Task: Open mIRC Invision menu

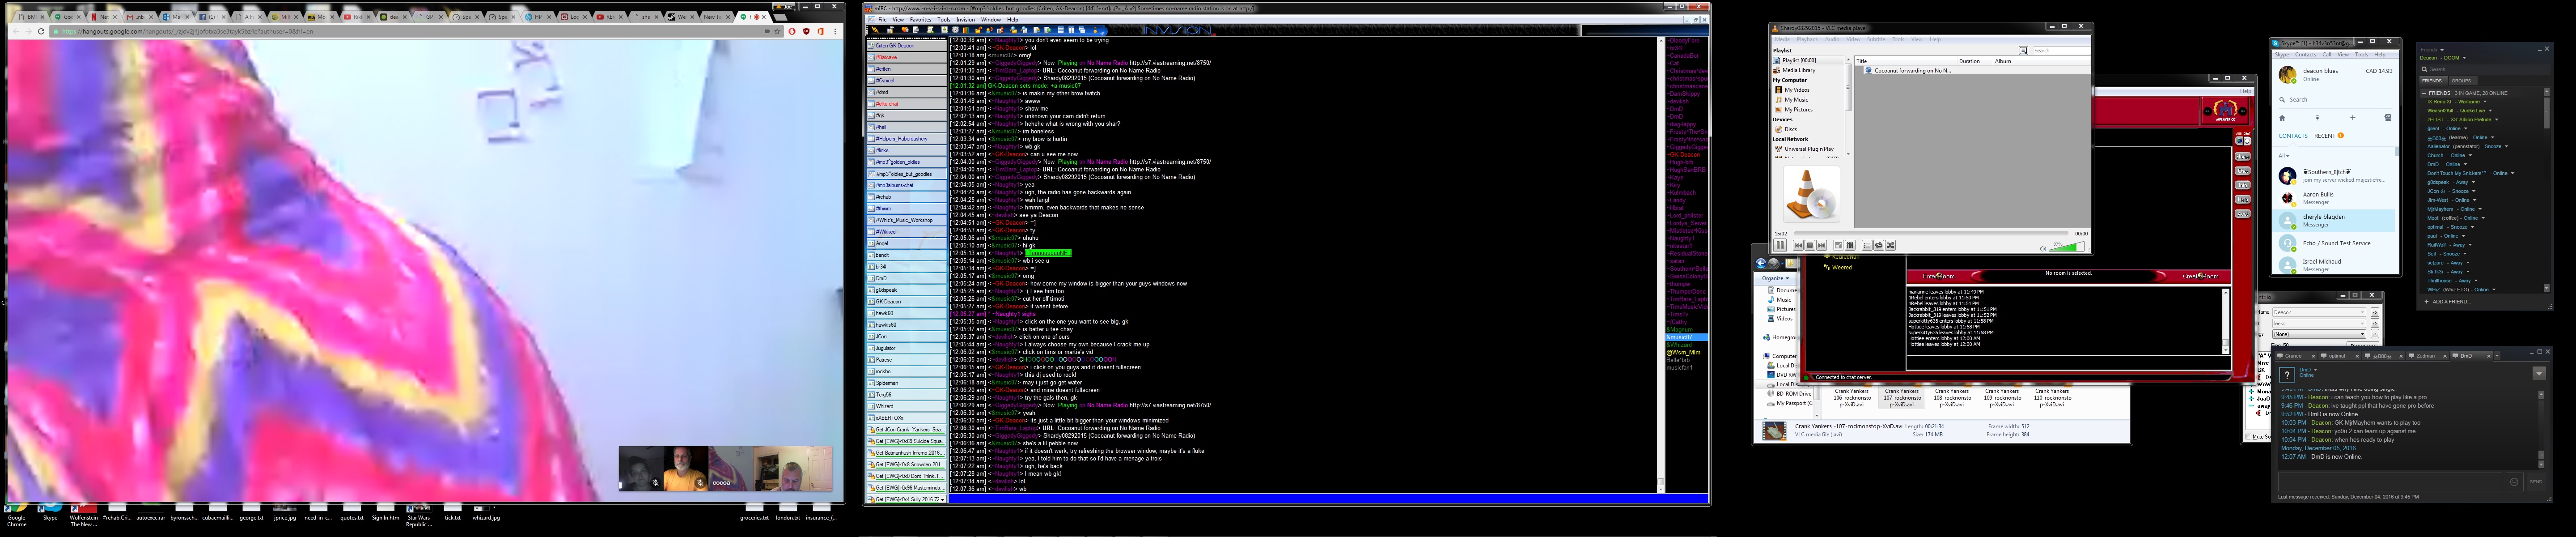Action: coord(966,20)
